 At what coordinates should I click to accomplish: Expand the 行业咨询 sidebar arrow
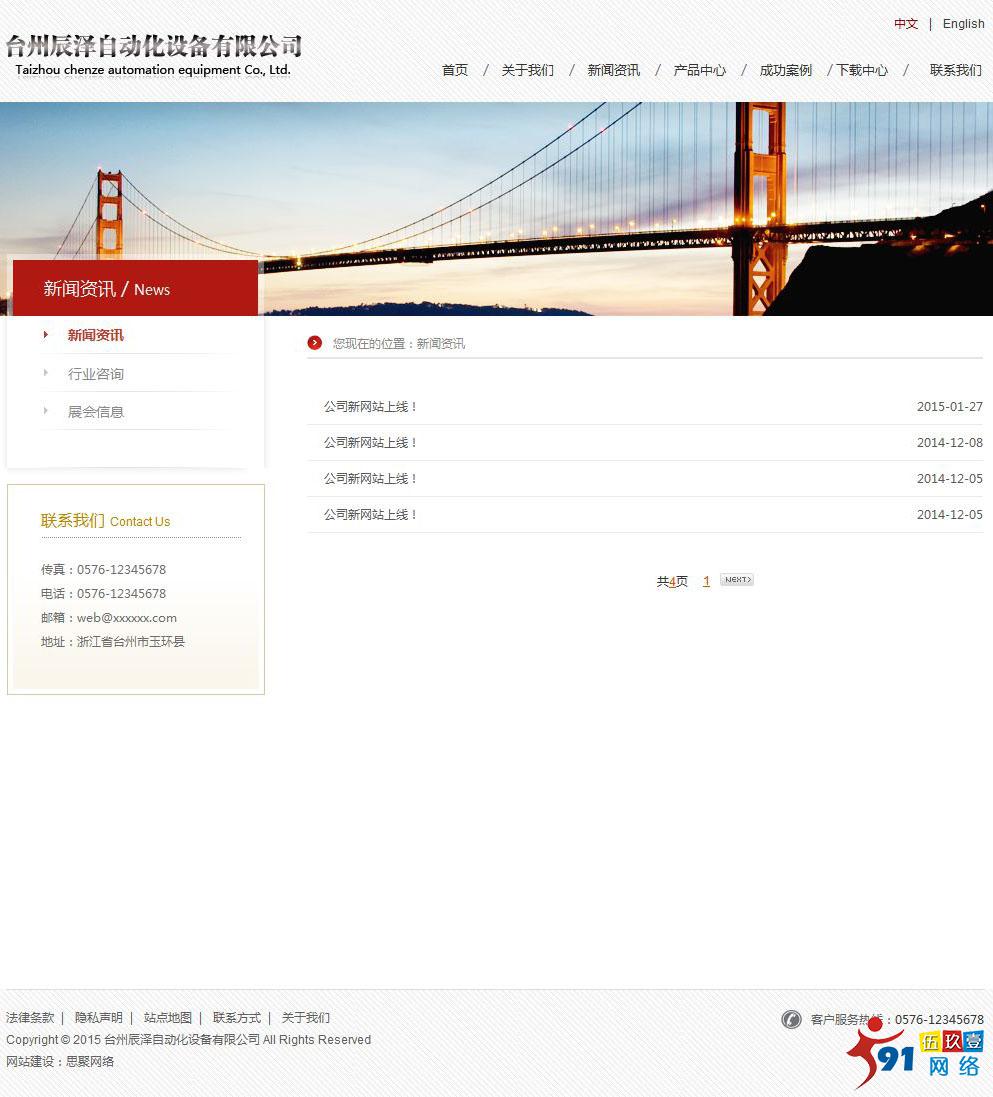[x=46, y=373]
